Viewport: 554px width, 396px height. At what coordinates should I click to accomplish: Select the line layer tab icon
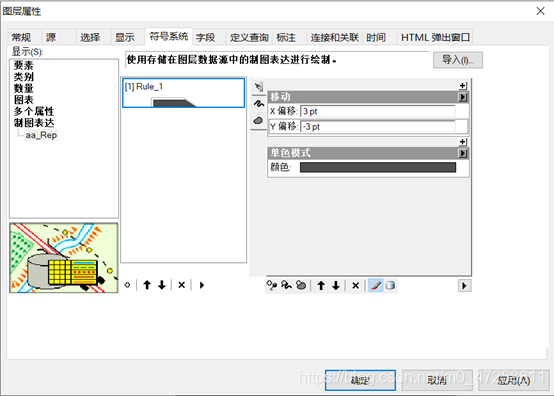tap(259, 104)
